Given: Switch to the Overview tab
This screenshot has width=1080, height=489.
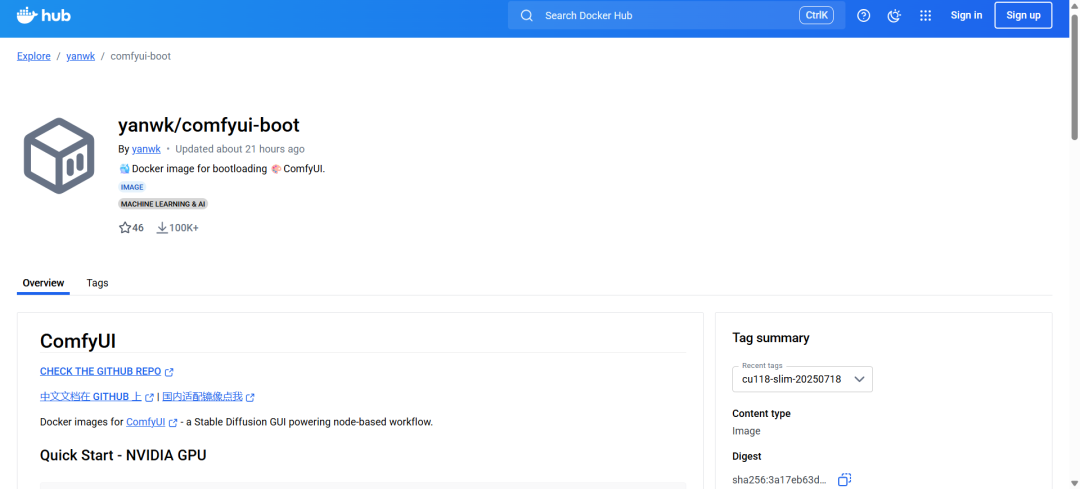Looking at the screenshot, I should [x=43, y=283].
